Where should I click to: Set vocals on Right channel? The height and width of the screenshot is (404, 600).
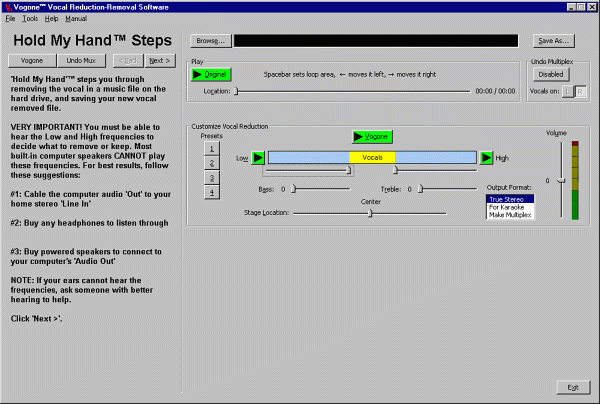tap(580, 91)
